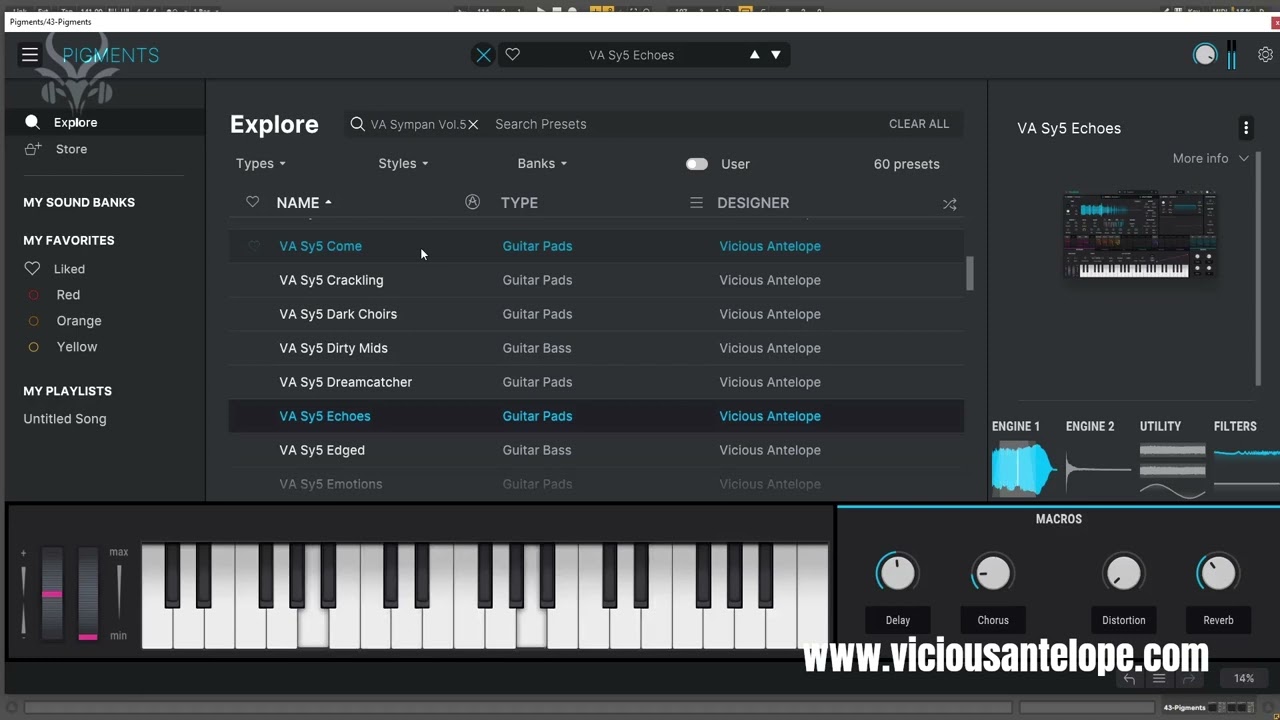1280x720 pixels.
Task: Like the VA Sy5 Echoes preset with the top-bar heart
Action: [x=513, y=55]
